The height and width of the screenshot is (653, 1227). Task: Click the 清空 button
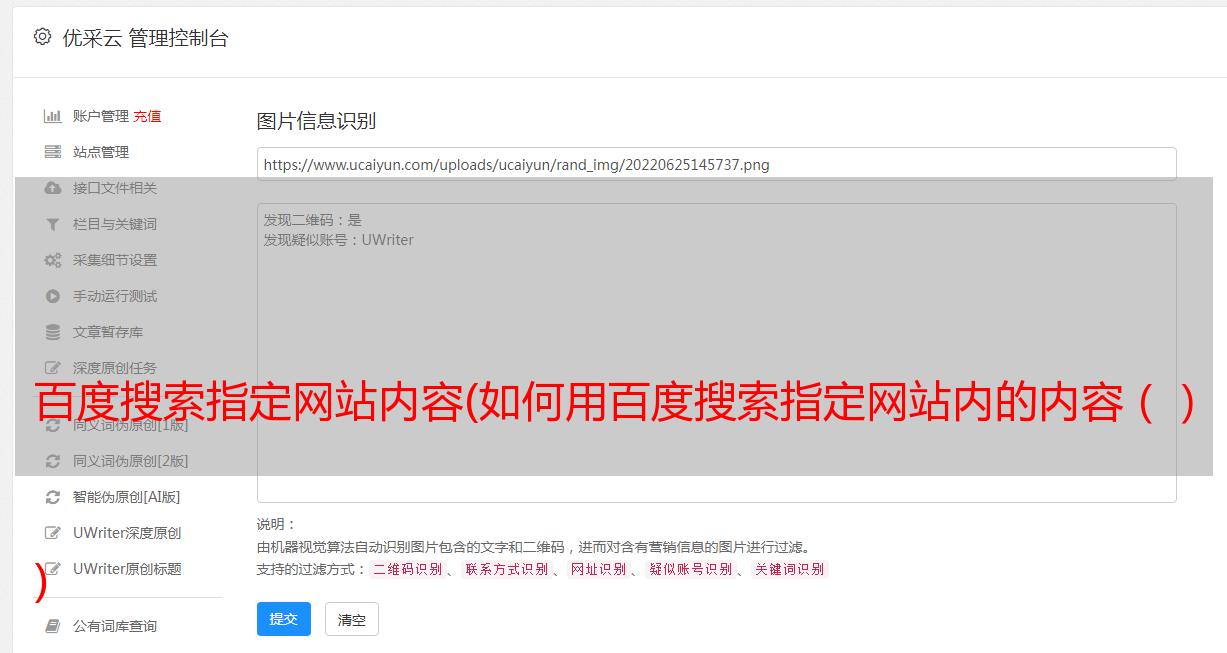352,619
